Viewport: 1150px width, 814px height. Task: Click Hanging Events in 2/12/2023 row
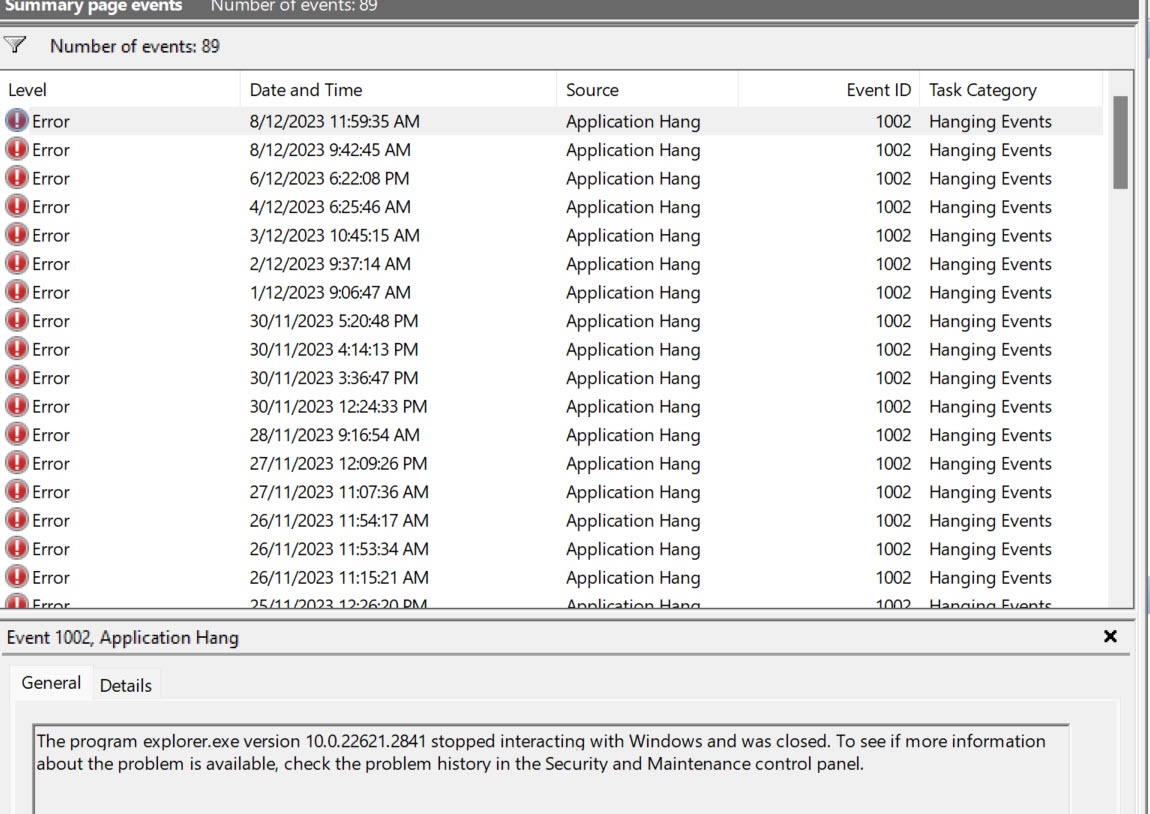[x=990, y=264]
